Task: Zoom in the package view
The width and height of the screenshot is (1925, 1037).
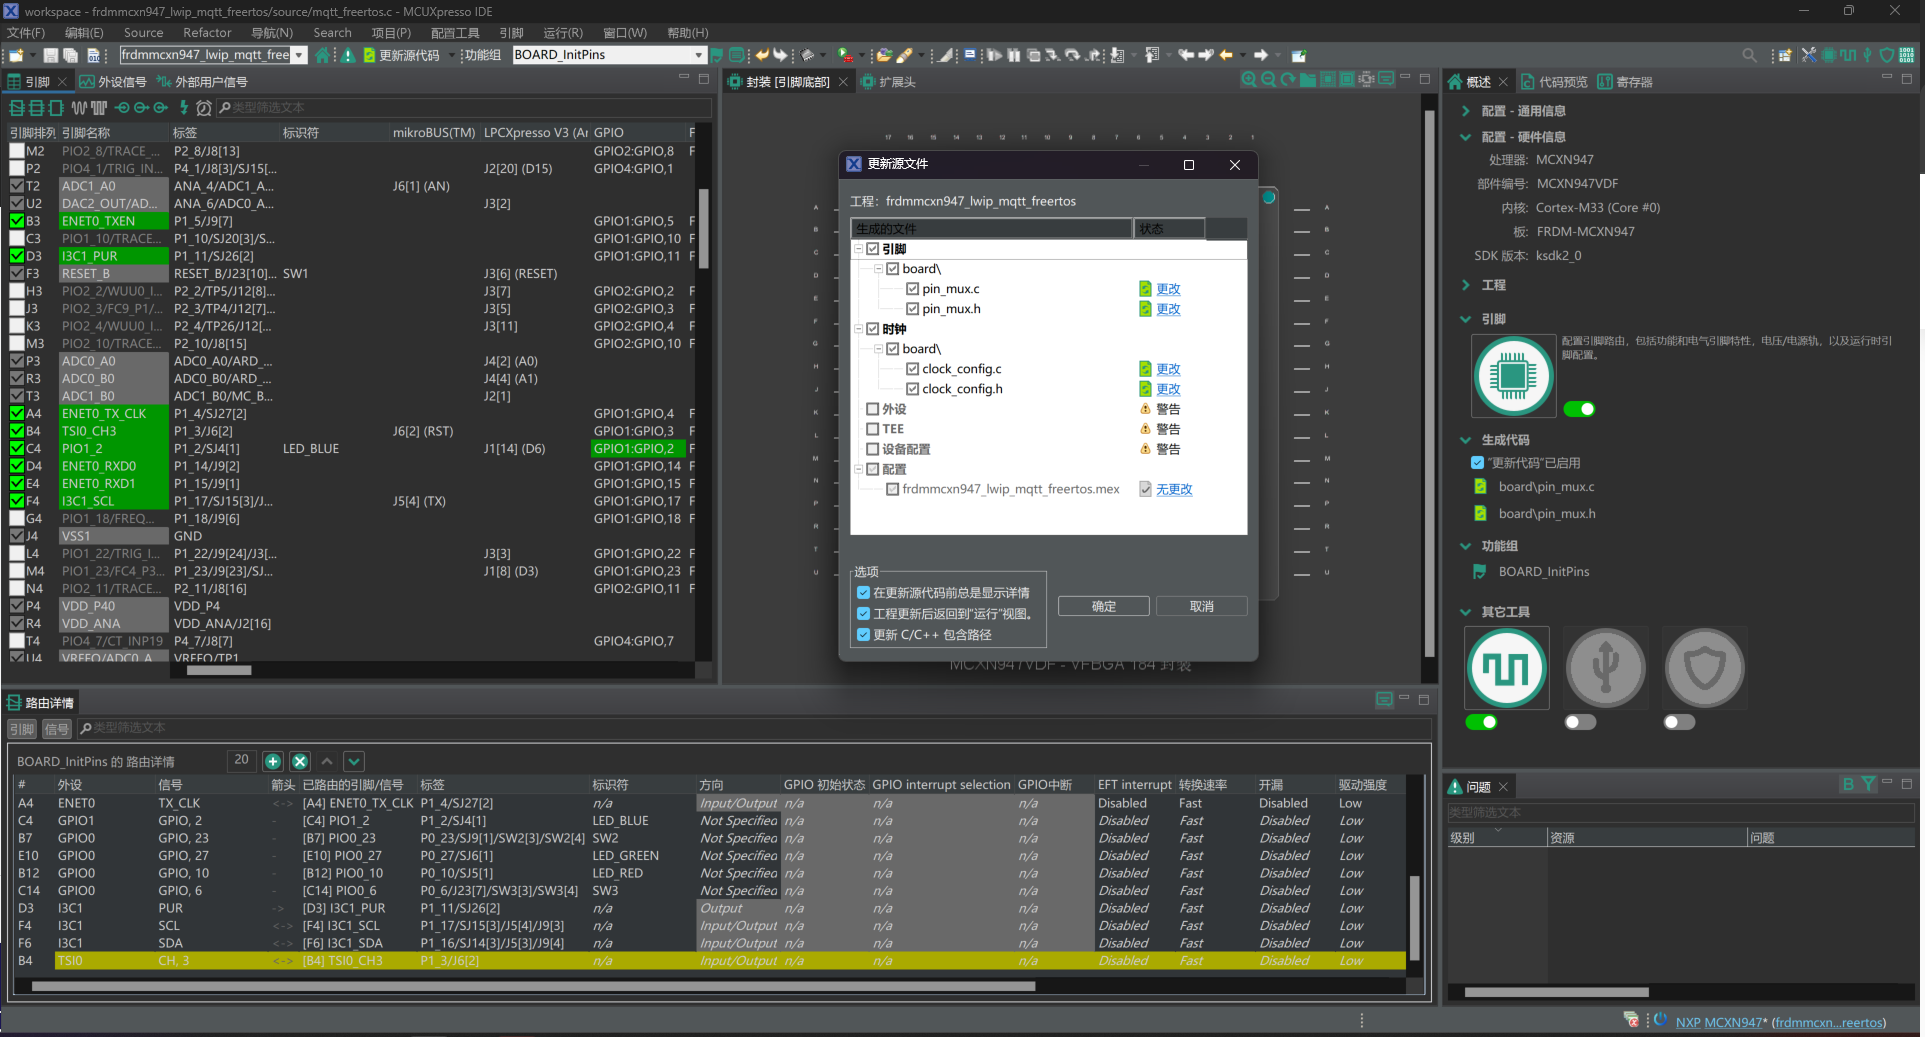Action: 1249,80
